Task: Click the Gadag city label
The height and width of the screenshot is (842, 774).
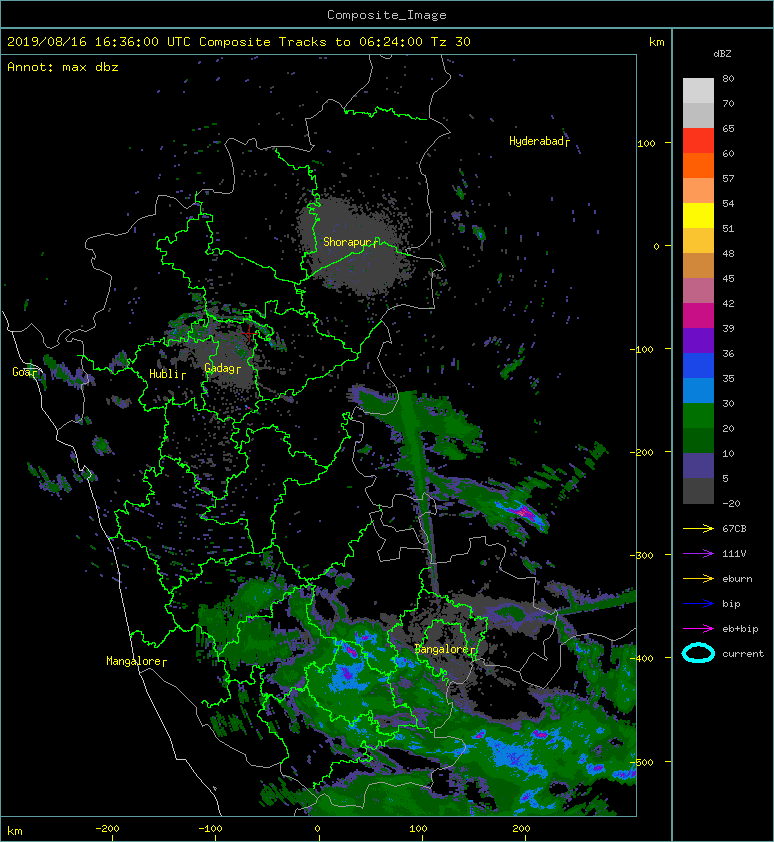Action: click(x=222, y=368)
